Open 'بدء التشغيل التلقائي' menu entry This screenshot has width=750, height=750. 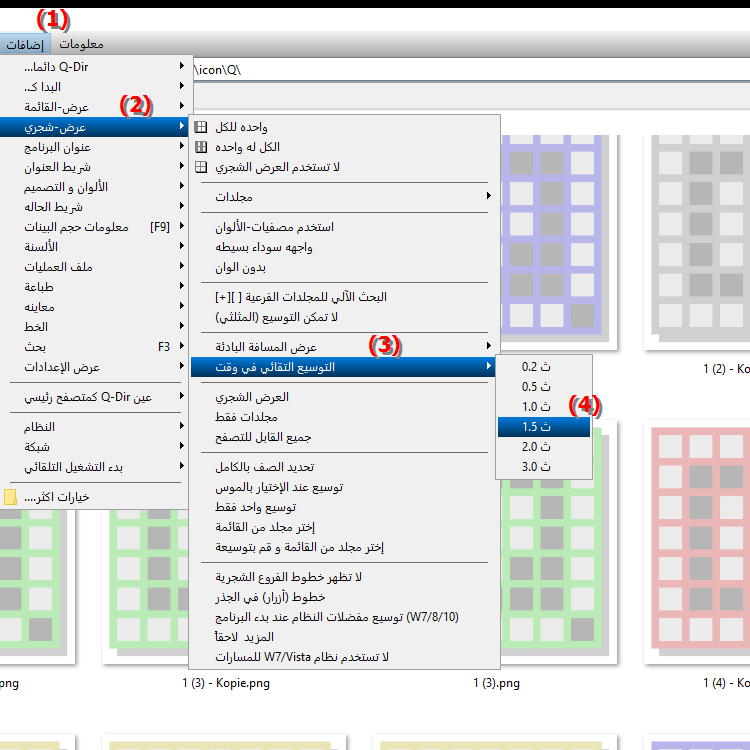(x=94, y=467)
